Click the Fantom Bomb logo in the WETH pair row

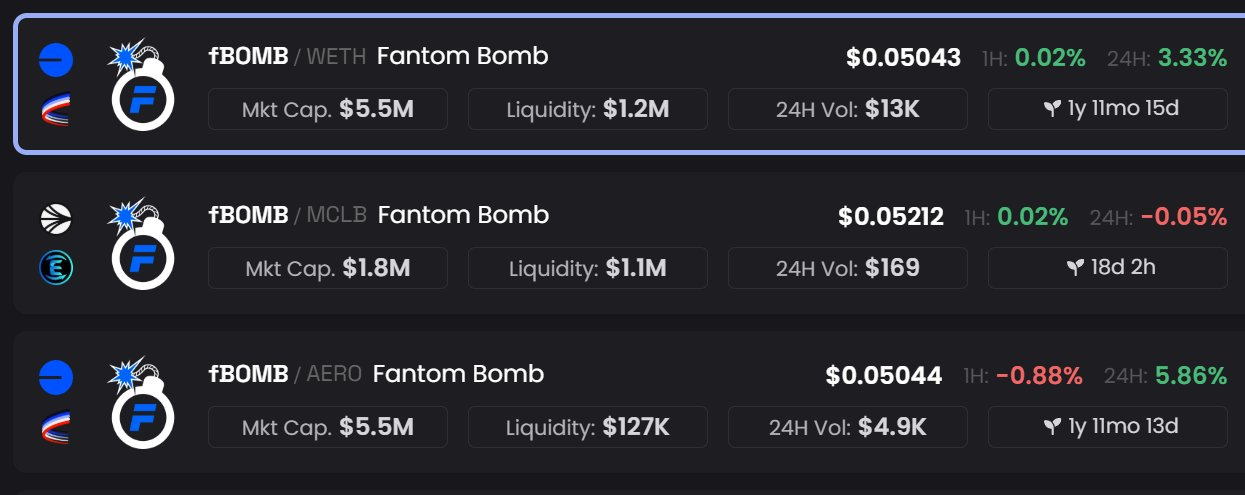(141, 85)
